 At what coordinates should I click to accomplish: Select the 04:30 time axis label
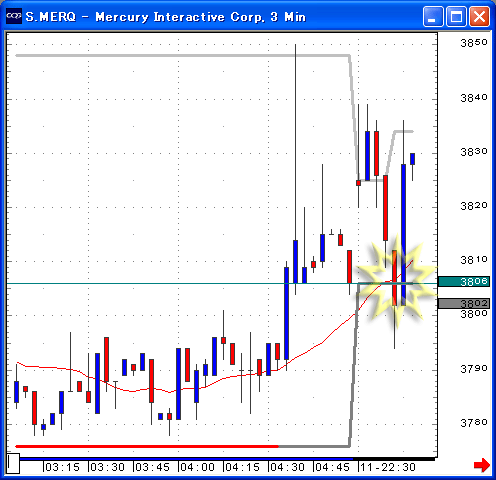287,467
